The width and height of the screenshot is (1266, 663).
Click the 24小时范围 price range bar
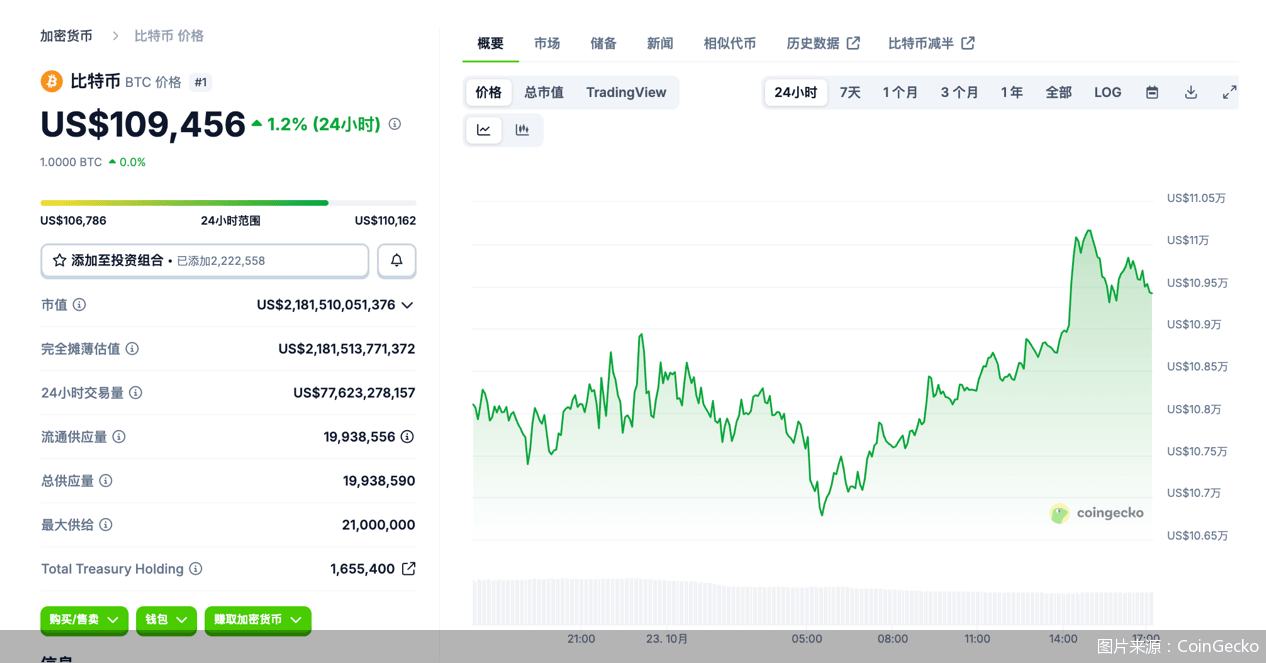pyautogui.click(x=228, y=203)
